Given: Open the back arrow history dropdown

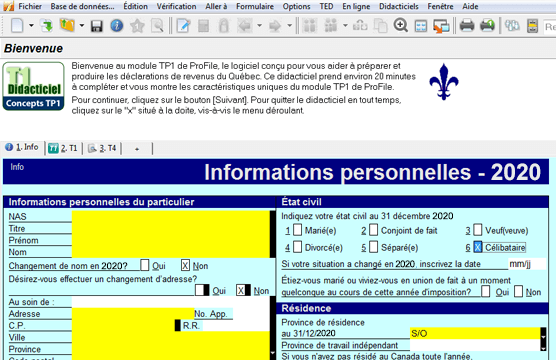Looking at the screenshot, I should pos(259,26).
